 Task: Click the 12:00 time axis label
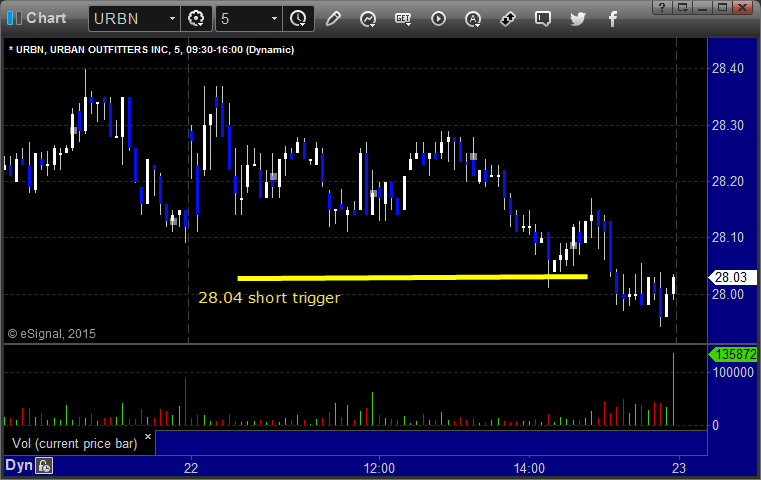tap(379, 468)
